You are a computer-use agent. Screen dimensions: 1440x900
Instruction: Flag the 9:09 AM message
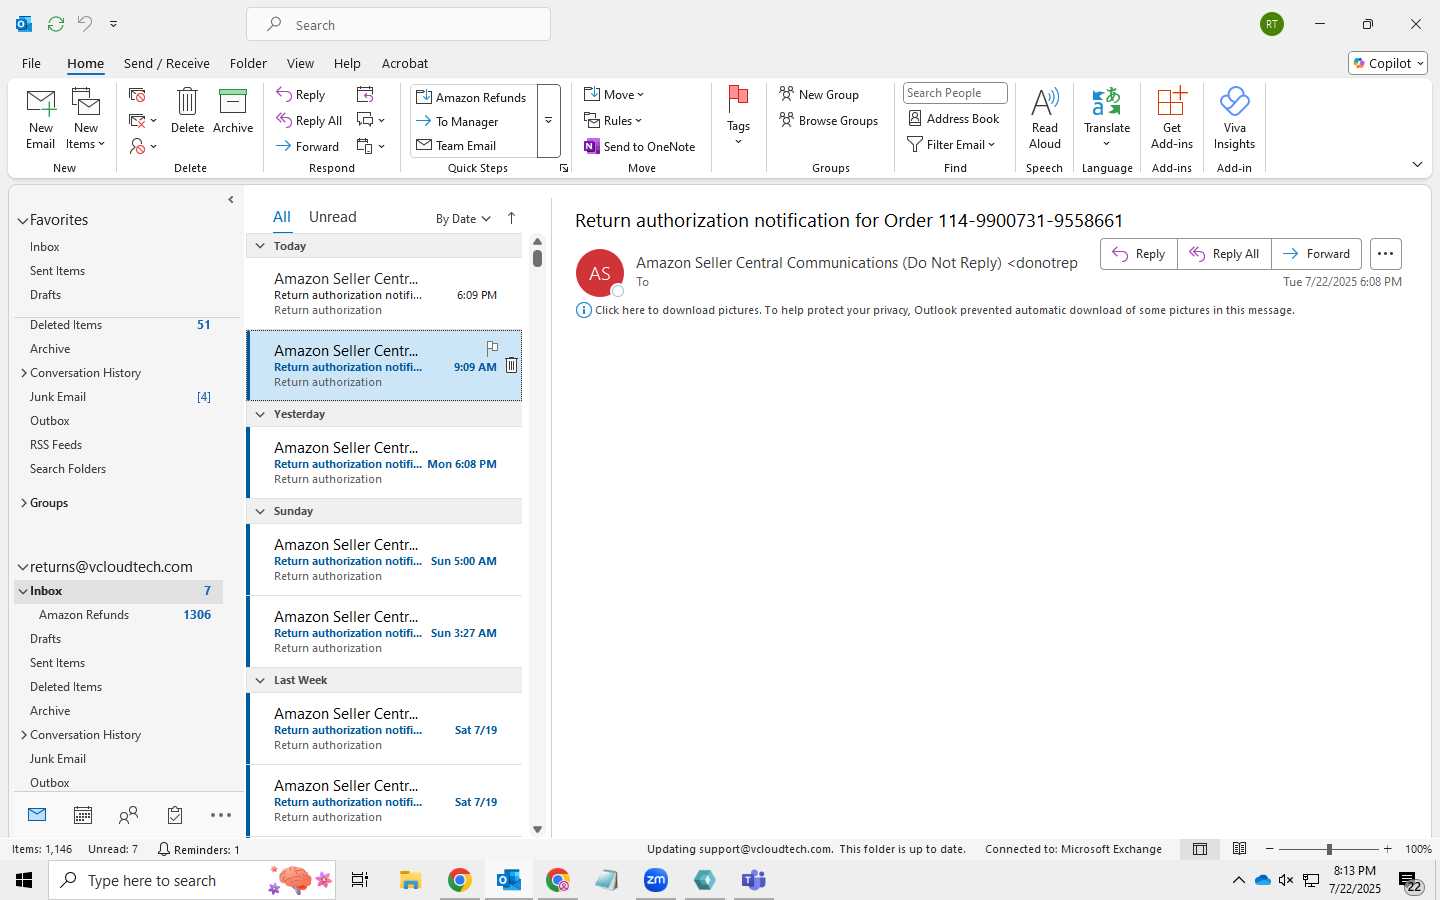click(x=492, y=348)
